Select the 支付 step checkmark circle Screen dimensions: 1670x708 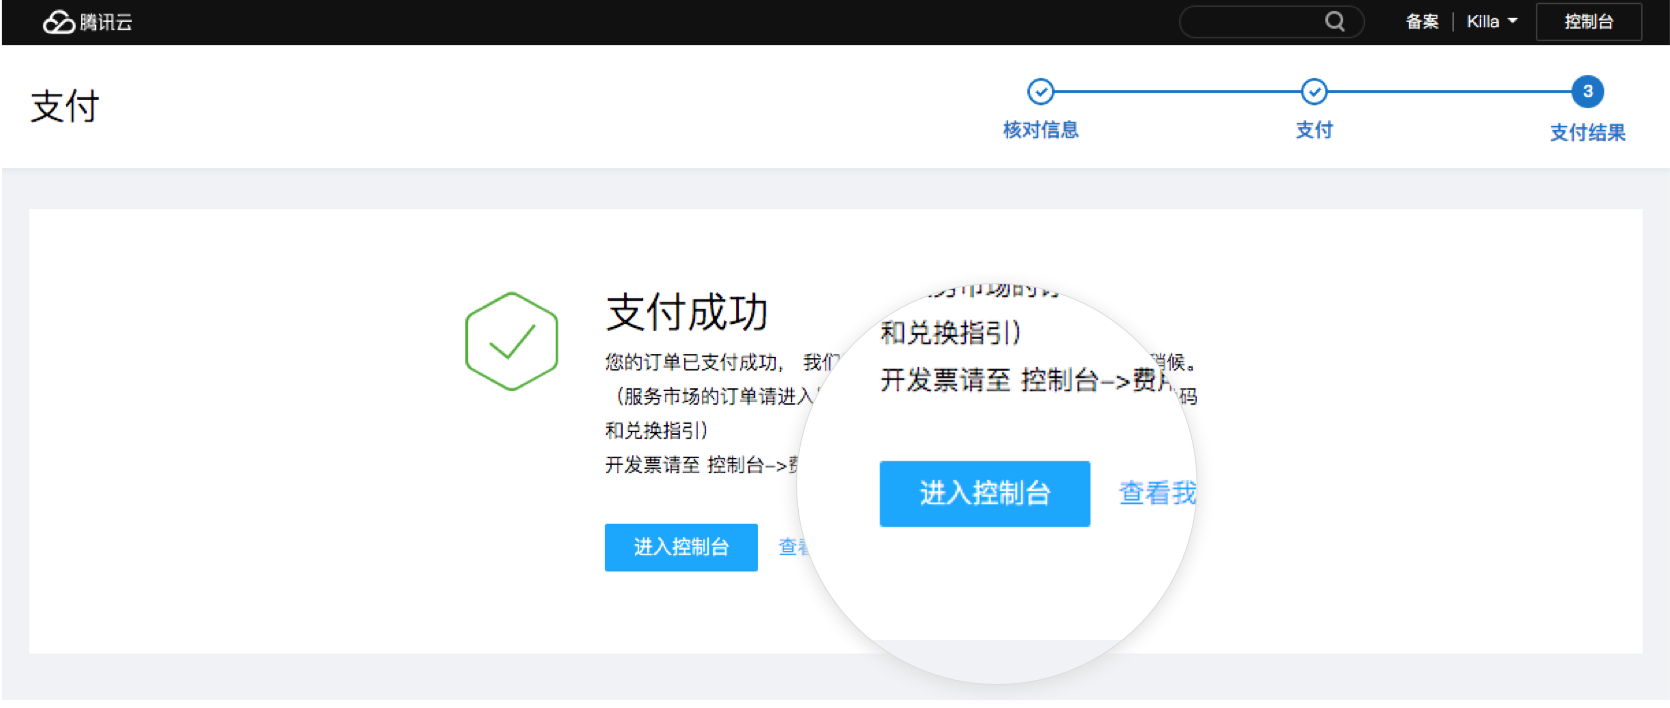pyautogui.click(x=1313, y=92)
